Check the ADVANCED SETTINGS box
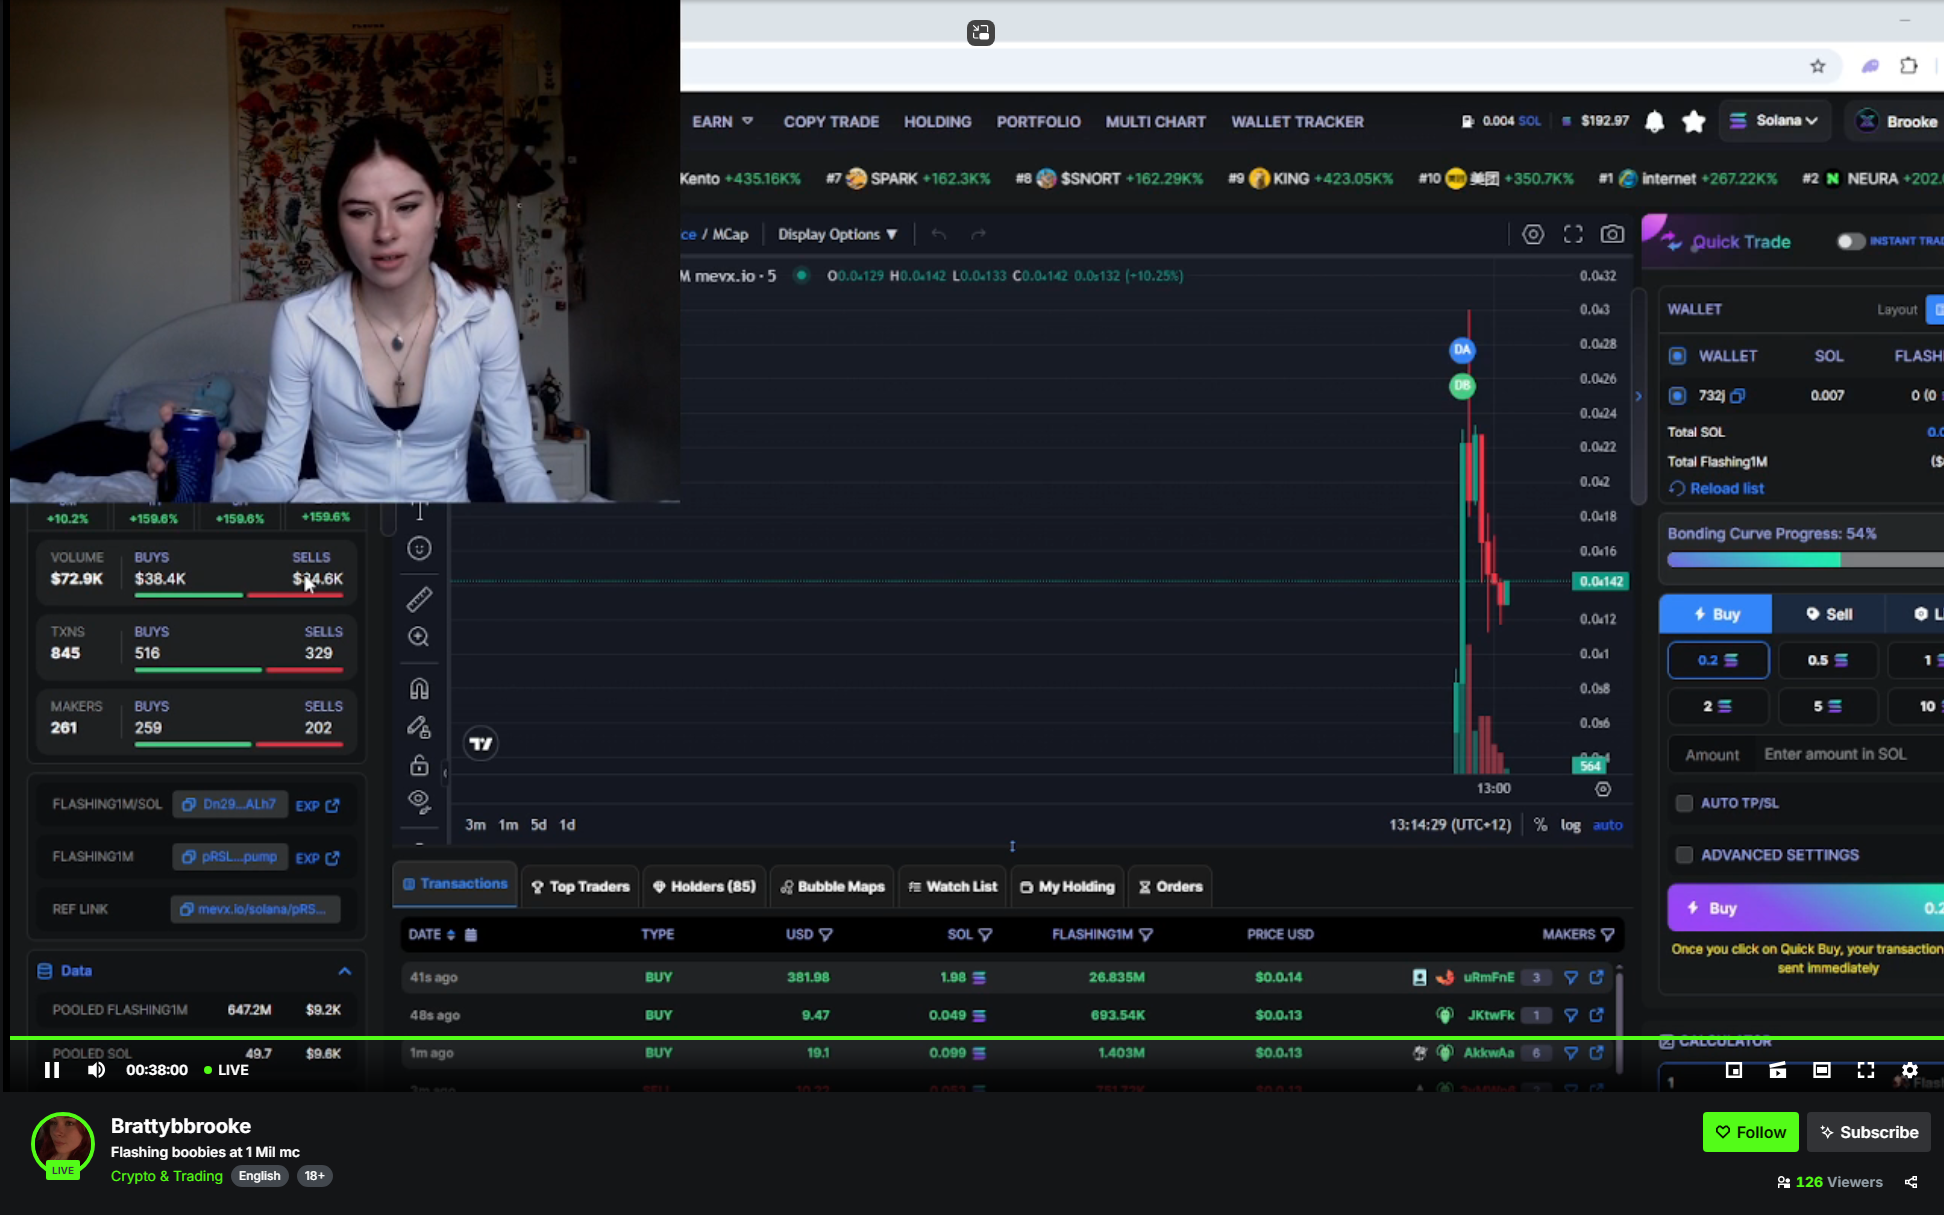The width and height of the screenshot is (1944, 1215). (1684, 855)
